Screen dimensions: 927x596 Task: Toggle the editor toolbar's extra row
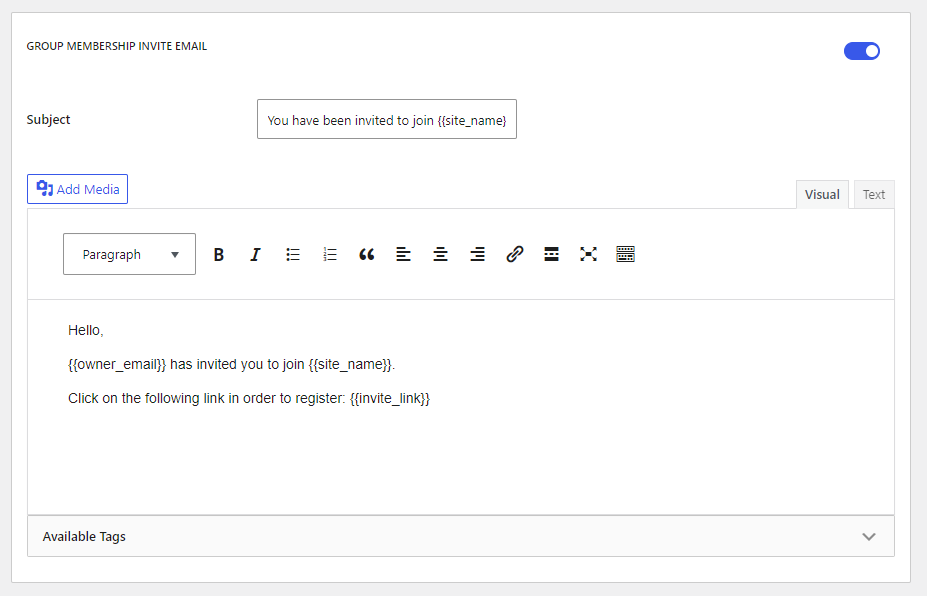coord(625,254)
